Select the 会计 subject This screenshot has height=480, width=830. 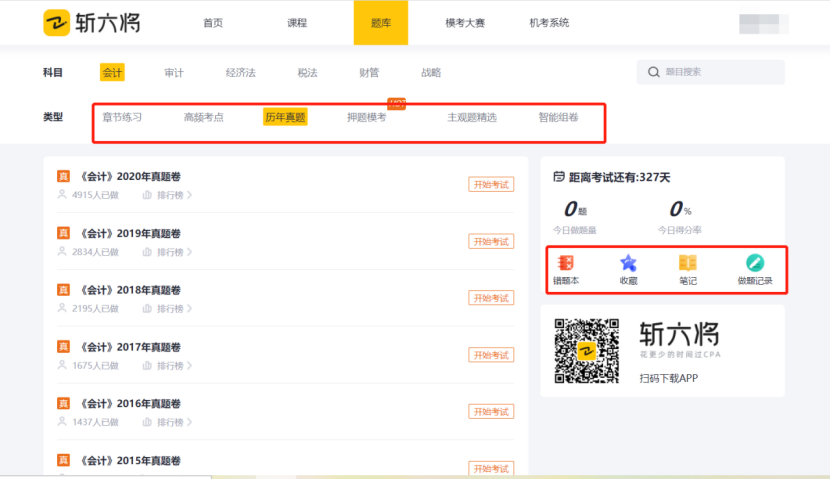click(x=112, y=73)
